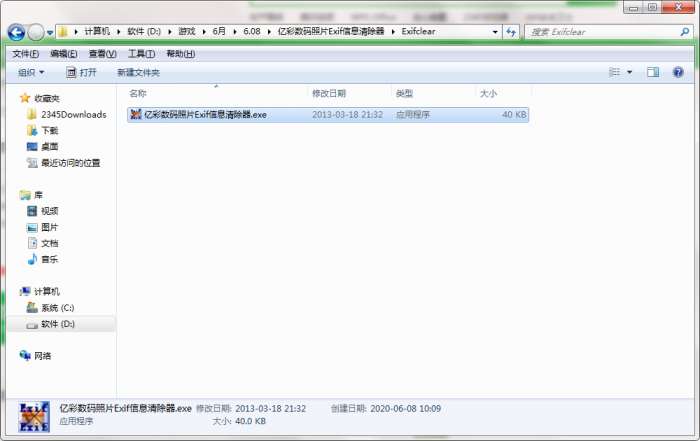Navigate to 6.08 in breadcrumb
Screen dimensions: 700x441
pyautogui.click(x=252, y=31)
